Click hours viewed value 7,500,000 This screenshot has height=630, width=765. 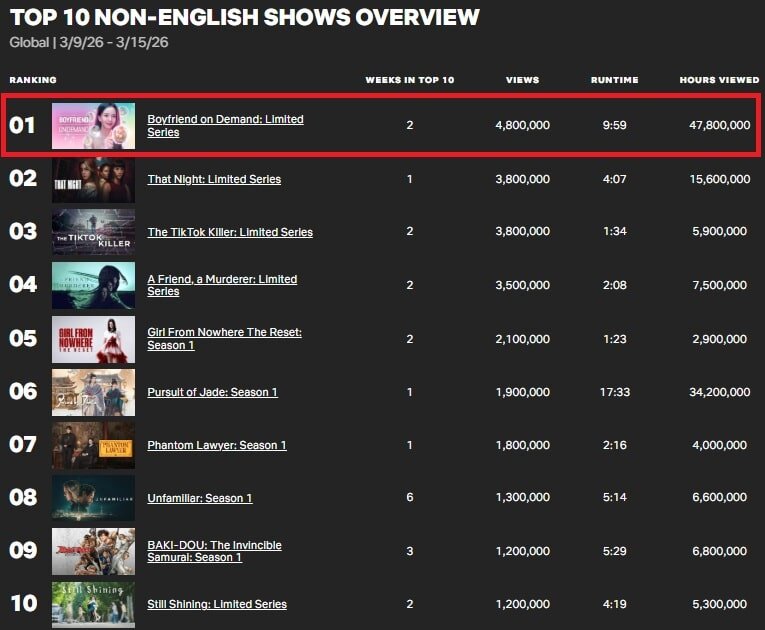coord(720,285)
